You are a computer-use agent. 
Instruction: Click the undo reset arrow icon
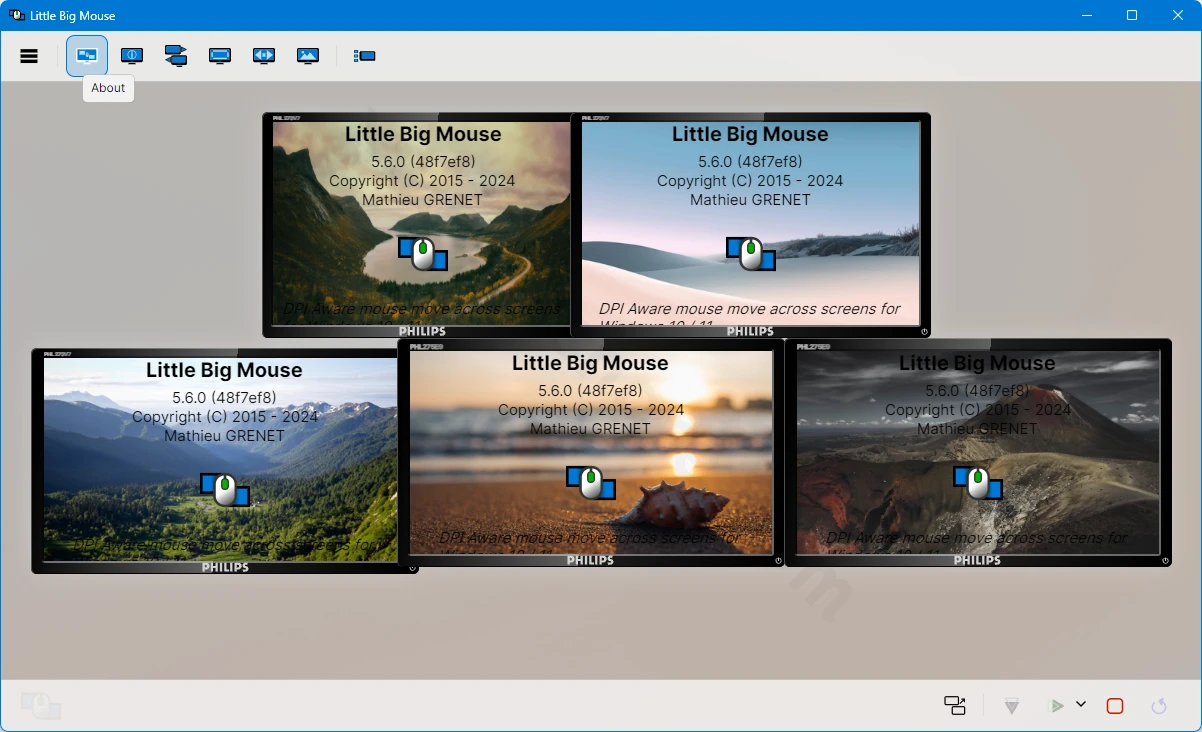point(1159,706)
